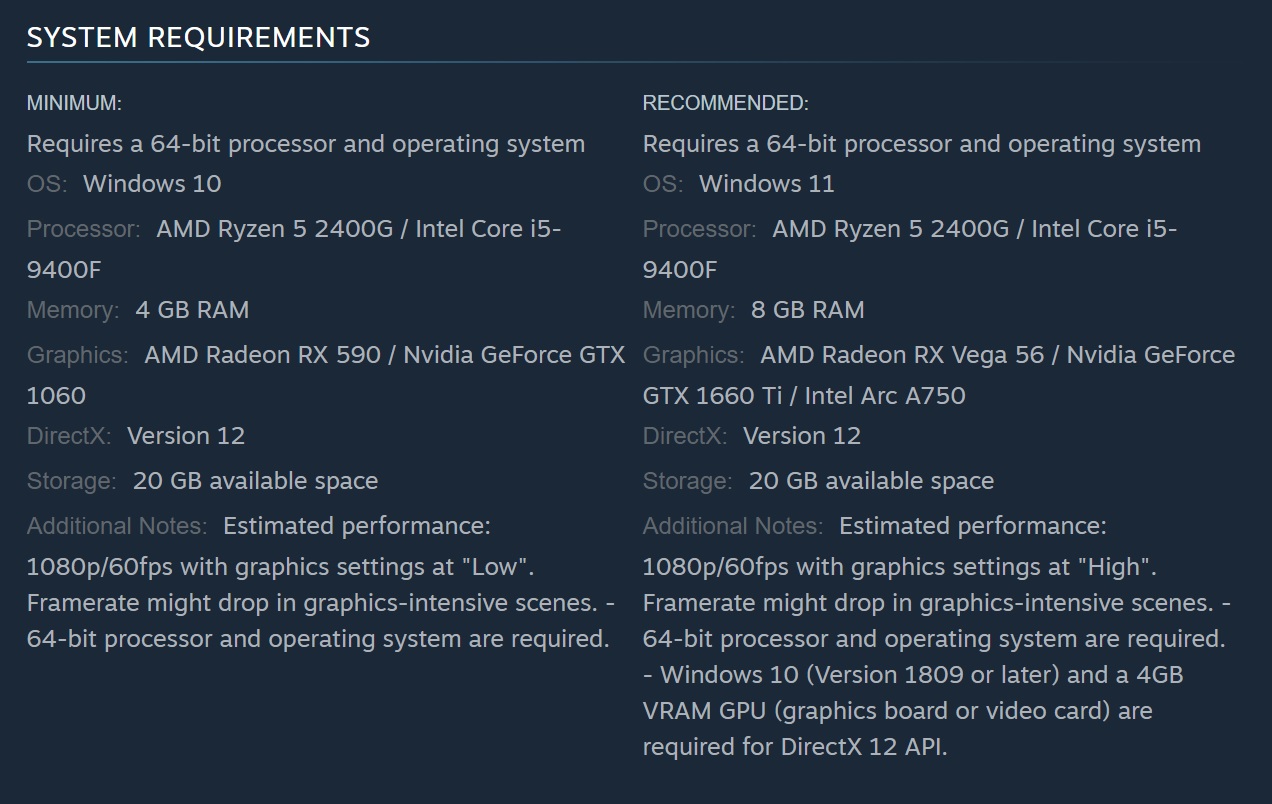The height and width of the screenshot is (804, 1272).
Task: Select the Windows 11 OS text under Recommended
Action: (x=766, y=184)
